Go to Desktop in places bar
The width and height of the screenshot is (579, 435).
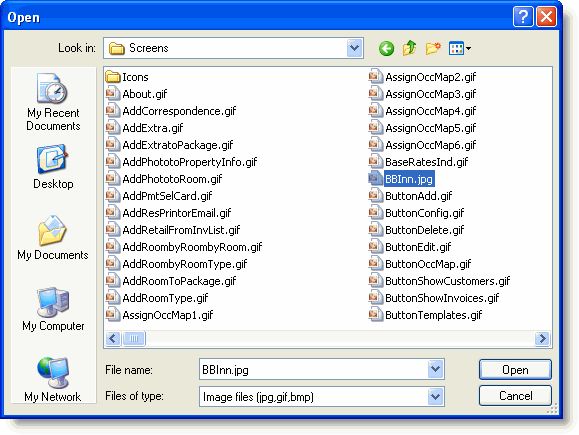pyautogui.click(x=53, y=167)
